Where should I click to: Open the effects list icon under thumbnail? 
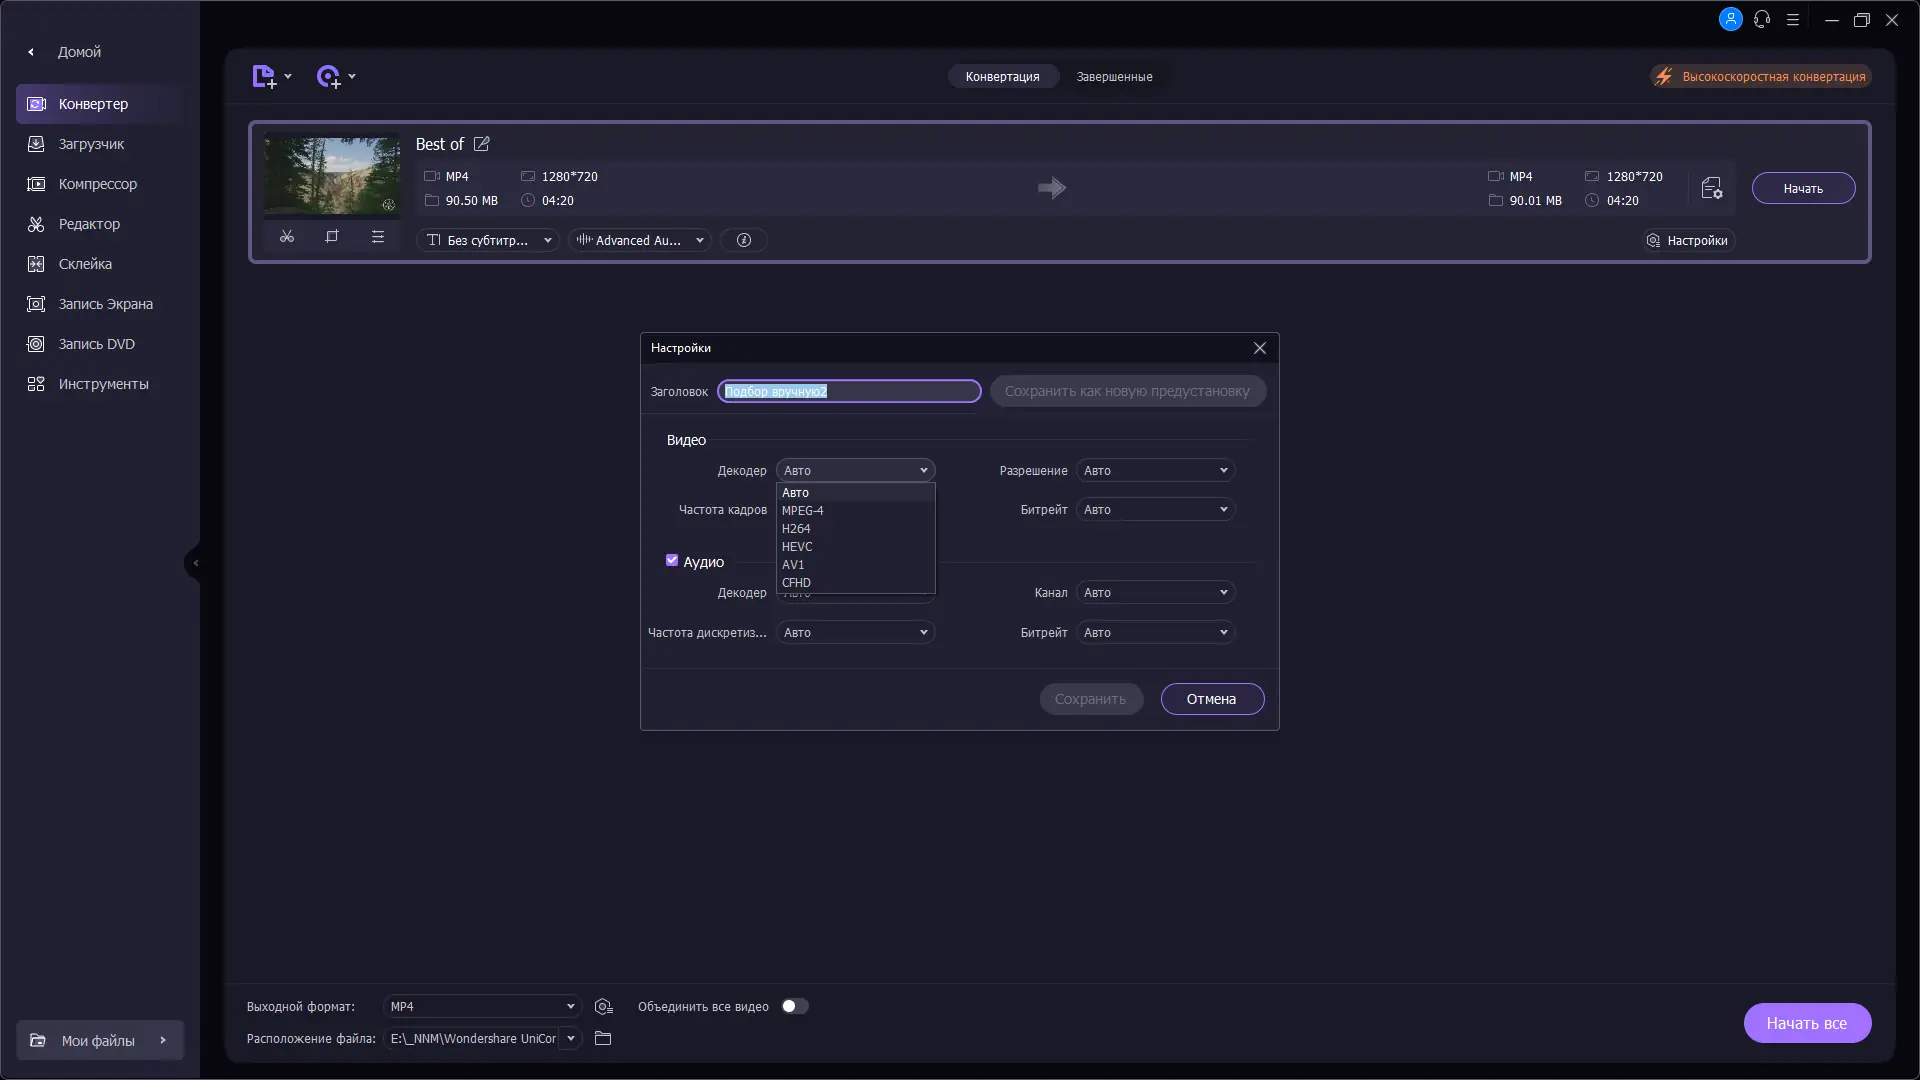[377, 237]
